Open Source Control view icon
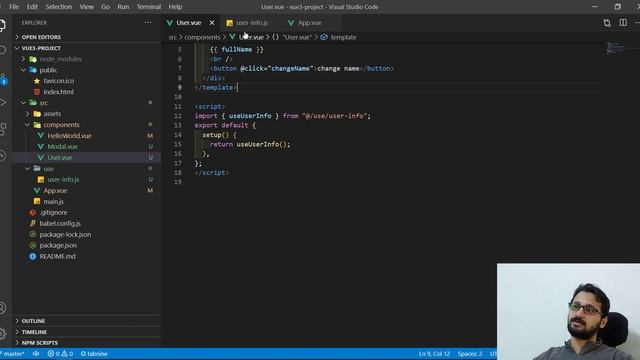The image size is (640, 360). click(x=3, y=80)
